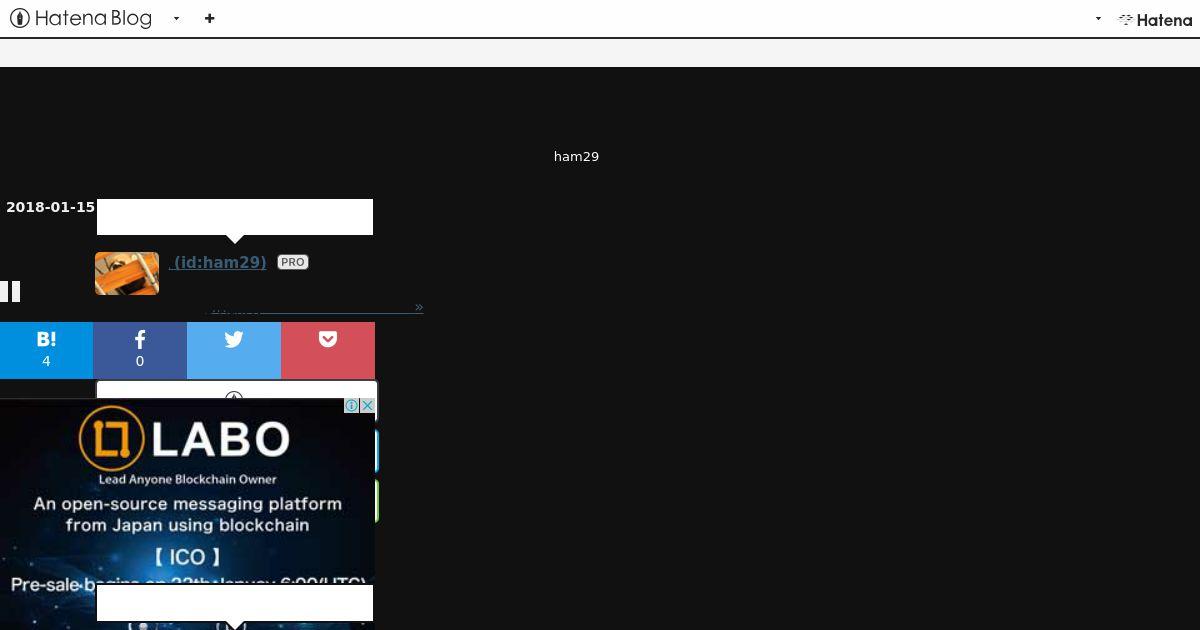Share the post on Twitter

pos(234,350)
